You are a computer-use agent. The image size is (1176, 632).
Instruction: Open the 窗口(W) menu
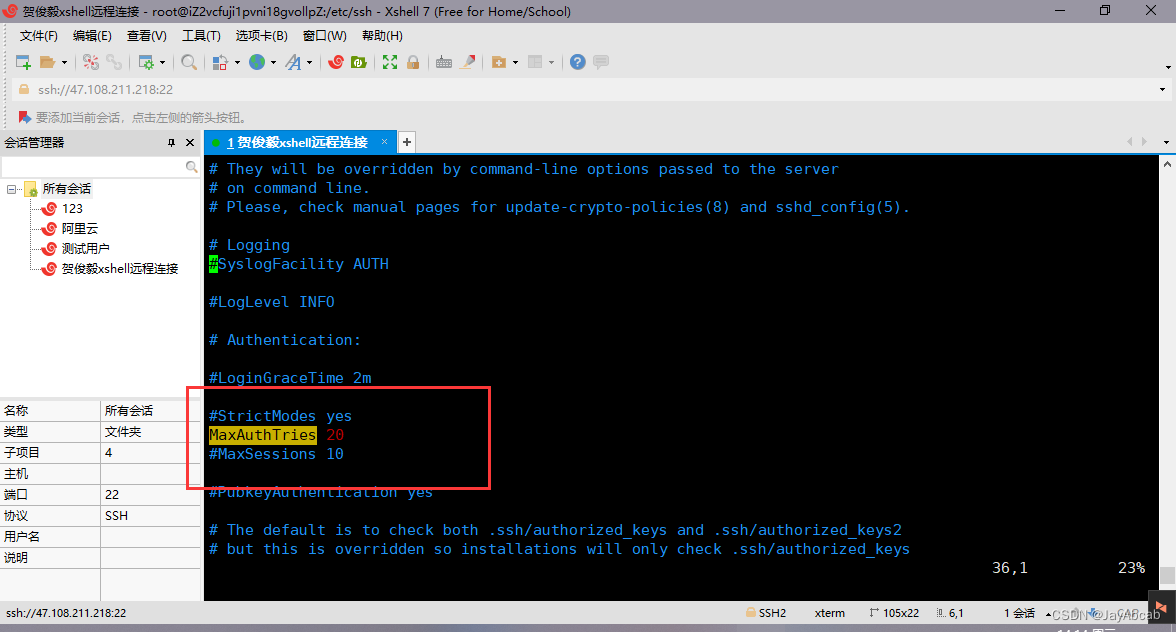point(325,36)
